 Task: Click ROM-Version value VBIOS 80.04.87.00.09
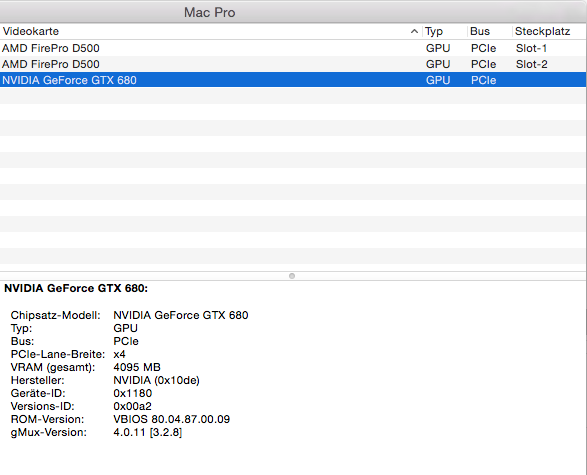pyautogui.click(x=171, y=419)
